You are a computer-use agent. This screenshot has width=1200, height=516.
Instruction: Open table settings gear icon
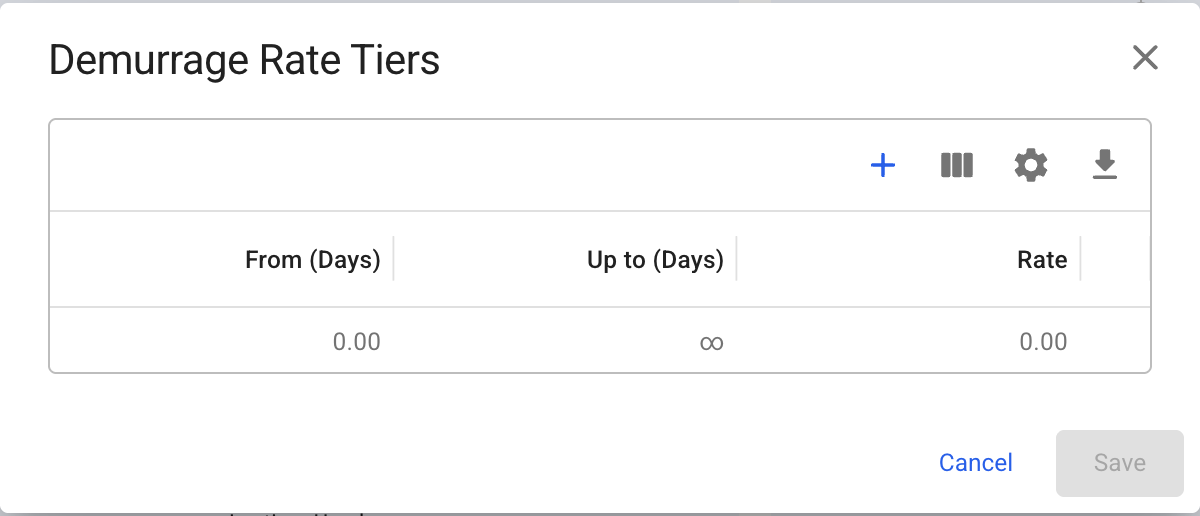pos(1031,165)
